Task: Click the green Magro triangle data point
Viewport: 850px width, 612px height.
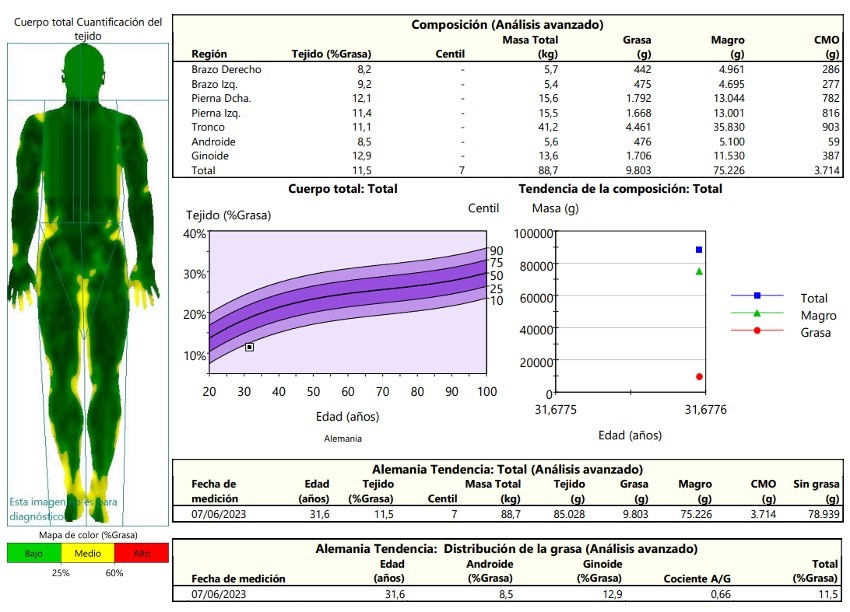Action: click(699, 271)
